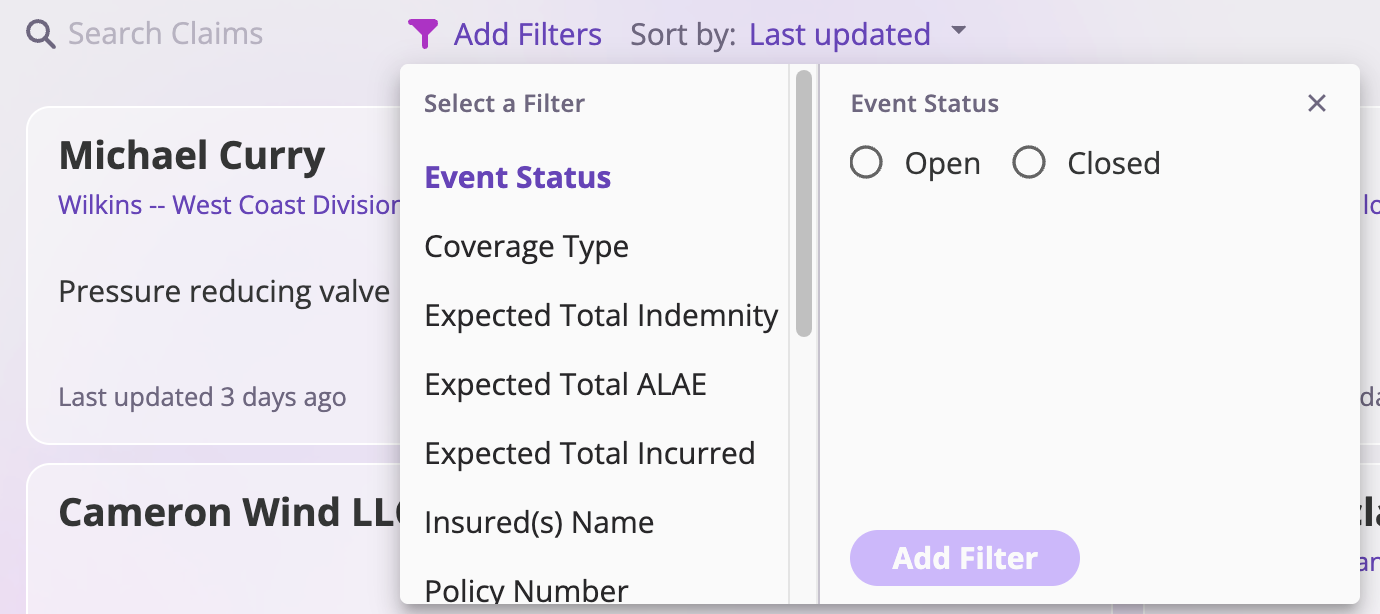Open the Michael Curry claim card

192,156
